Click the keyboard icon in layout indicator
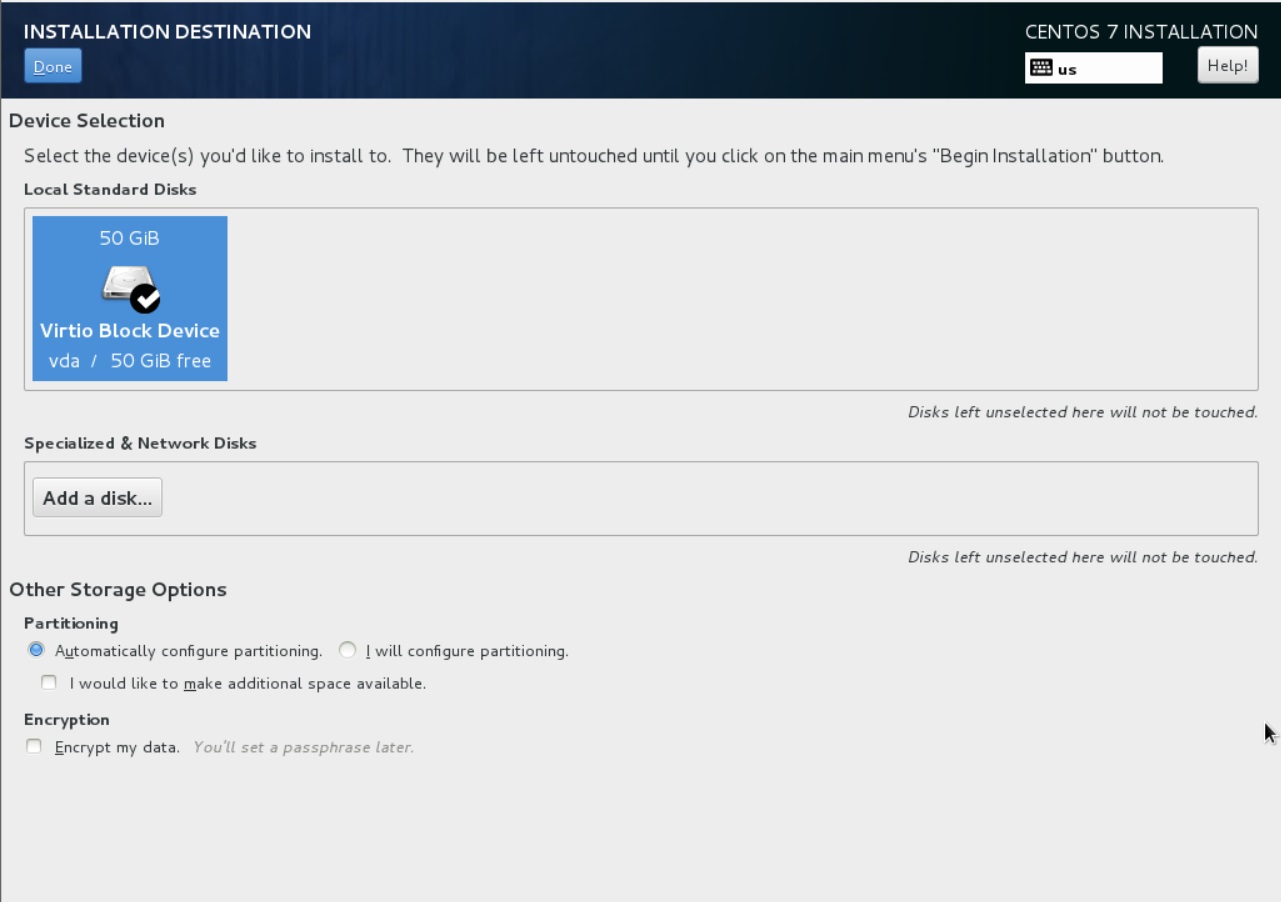1281x902 pixels. [x=1040, y=68]
